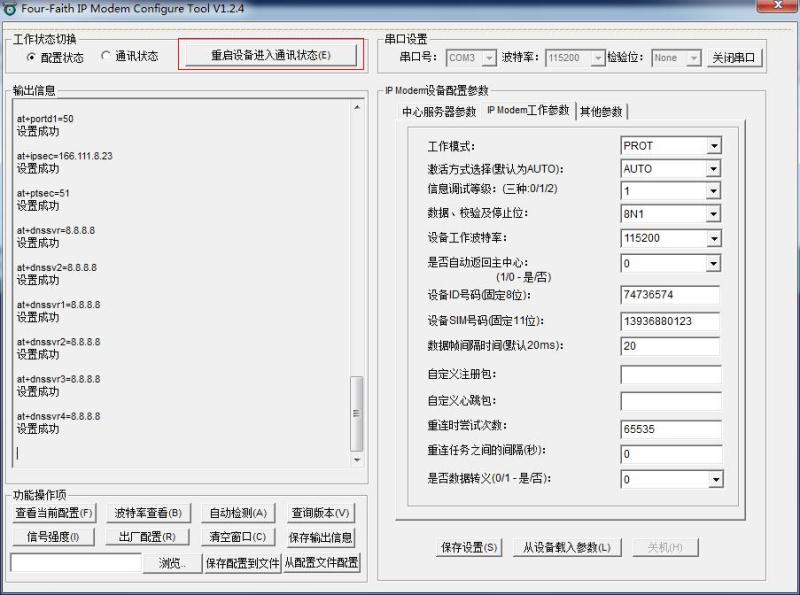This screenshot has height=595, width=800.
Task: Click the 查询版本(V) button
Action: point(320,513)
